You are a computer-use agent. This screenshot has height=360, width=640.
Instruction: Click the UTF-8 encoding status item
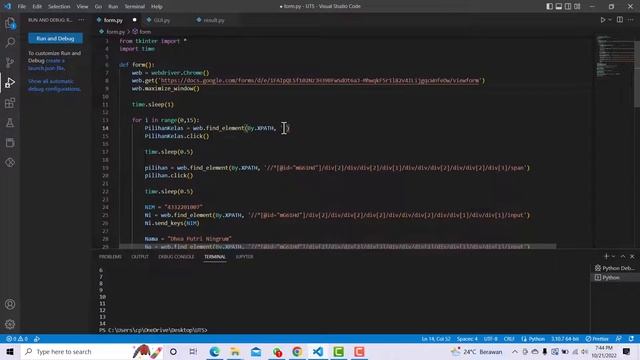pyautogui.click(x=491, y=339)
